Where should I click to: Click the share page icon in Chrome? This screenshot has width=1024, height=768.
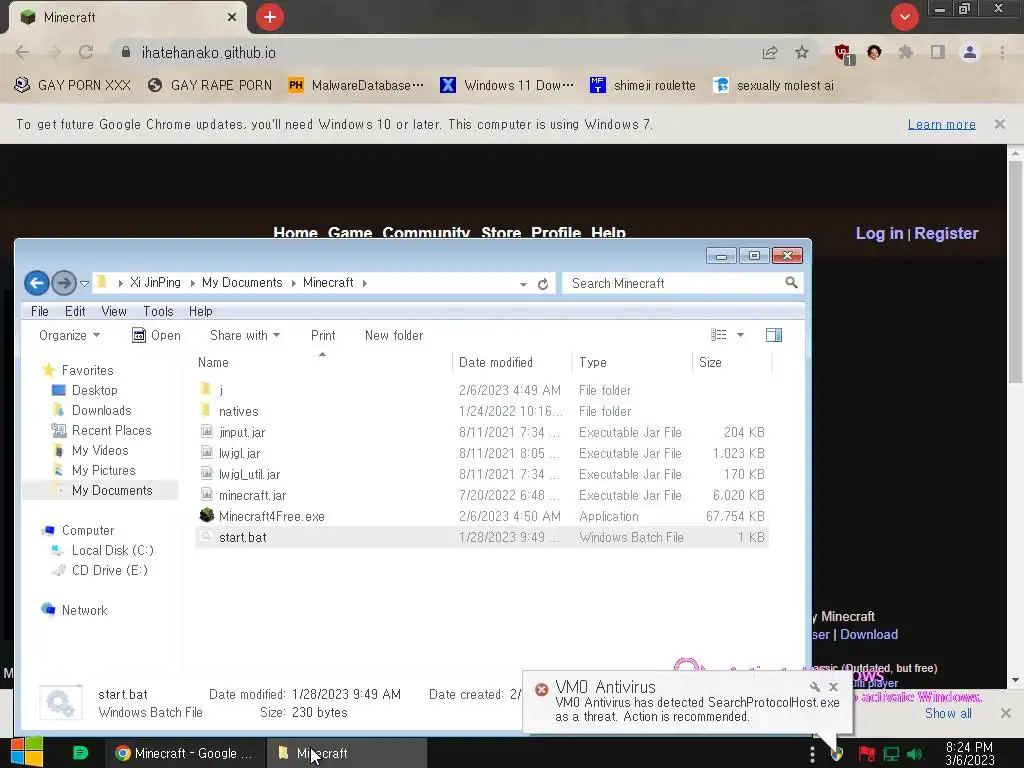pos(770,53)
